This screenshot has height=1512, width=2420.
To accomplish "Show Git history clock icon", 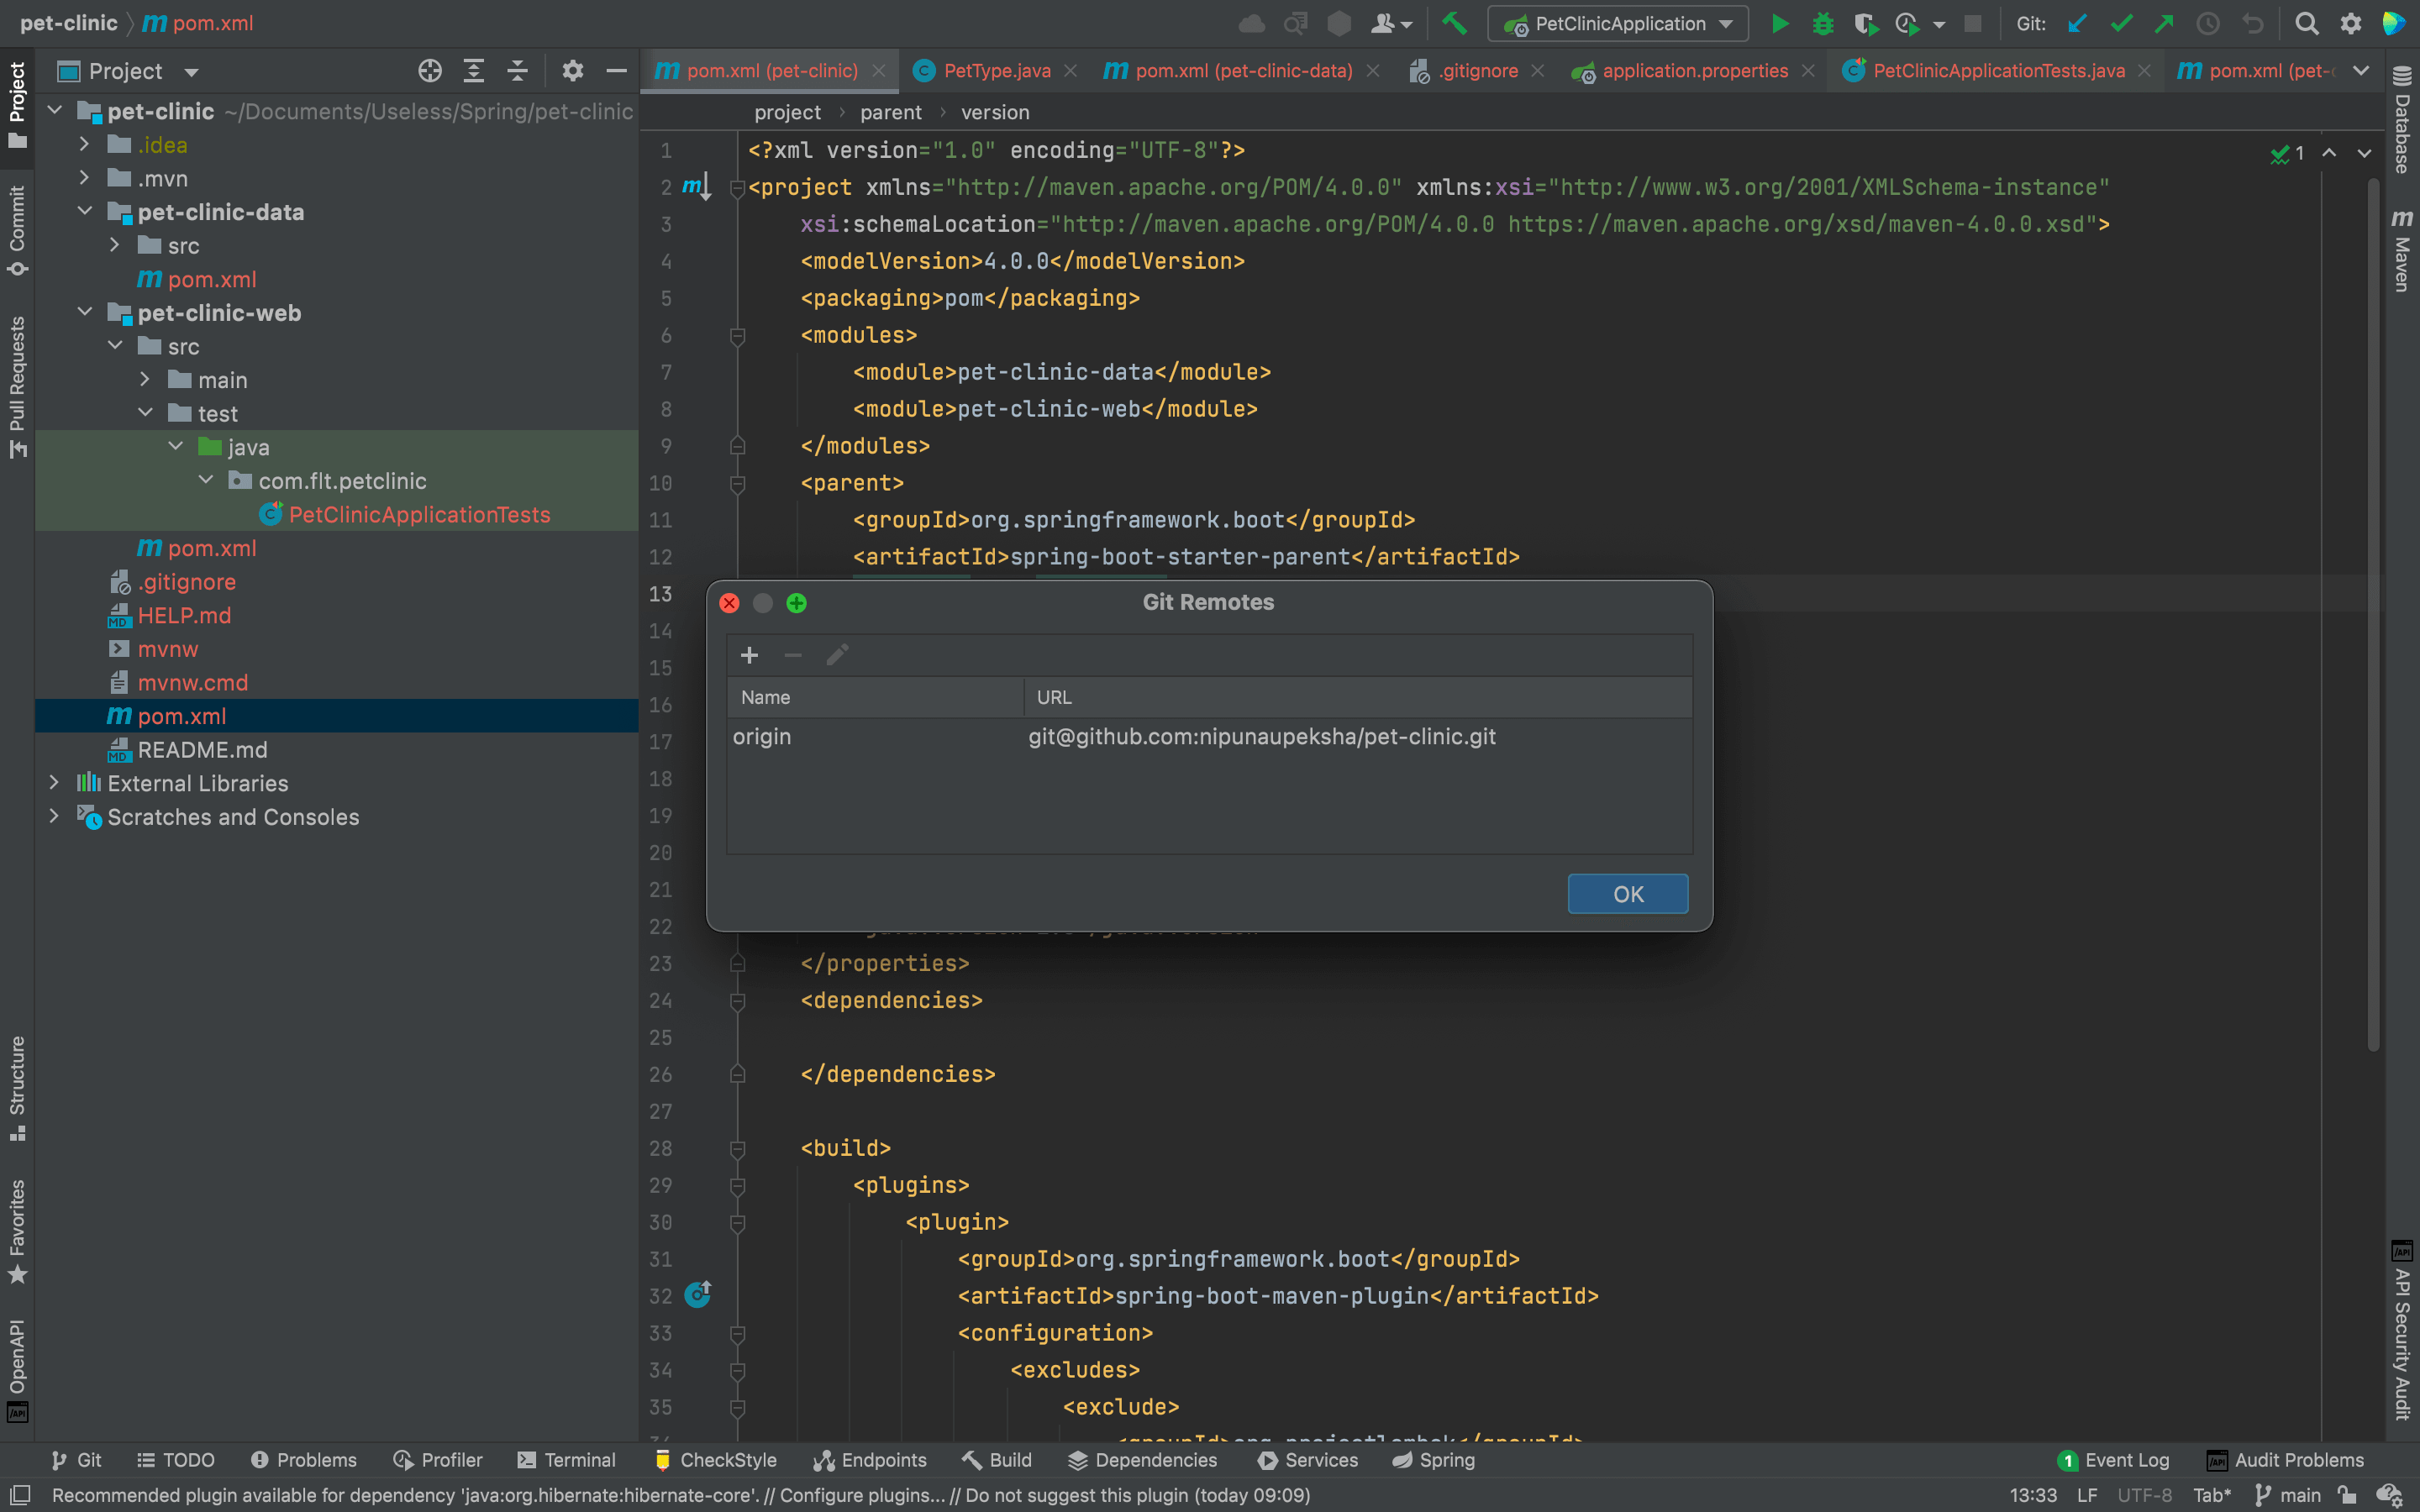I will tap(2208, 24).
